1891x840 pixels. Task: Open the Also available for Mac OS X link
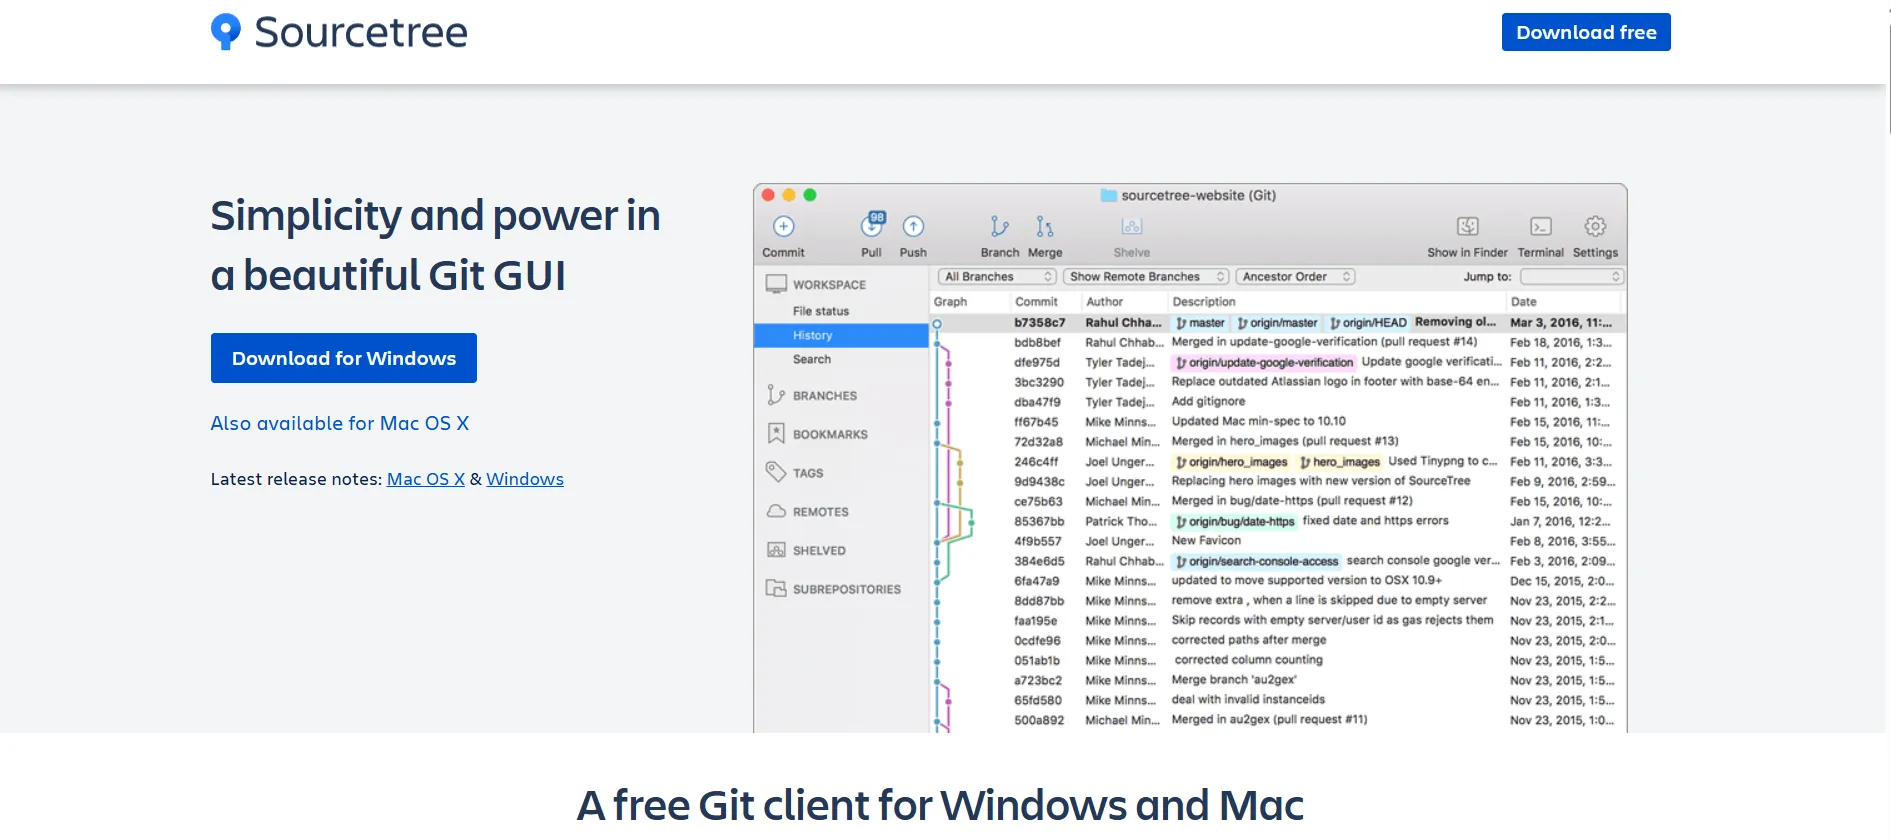[339, 423]
